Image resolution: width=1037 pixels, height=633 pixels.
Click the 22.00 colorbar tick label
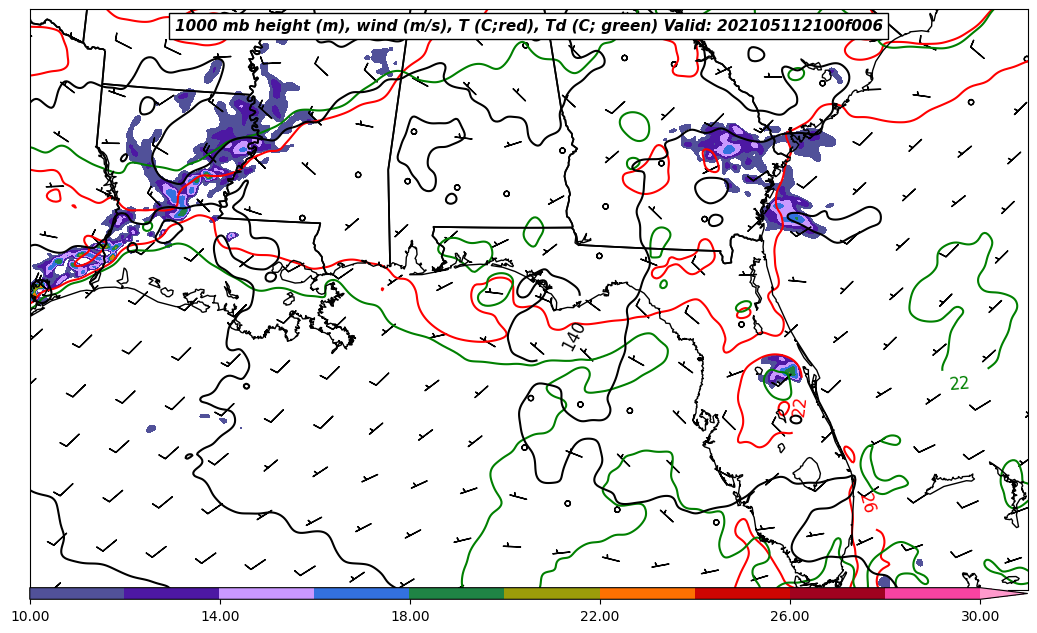pos(600,616)
